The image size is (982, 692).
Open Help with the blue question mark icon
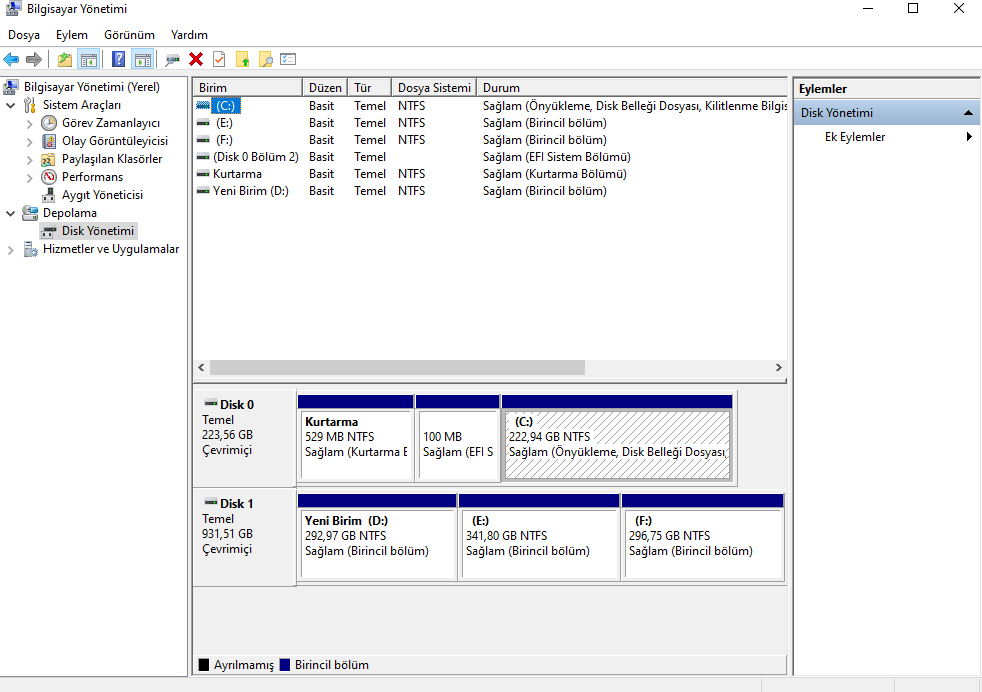[118, 59]
